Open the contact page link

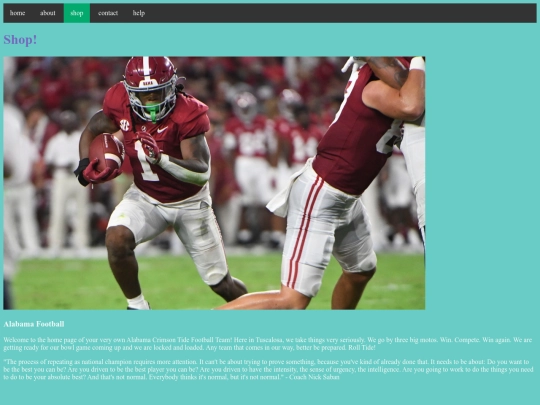[x=108, y=13]
